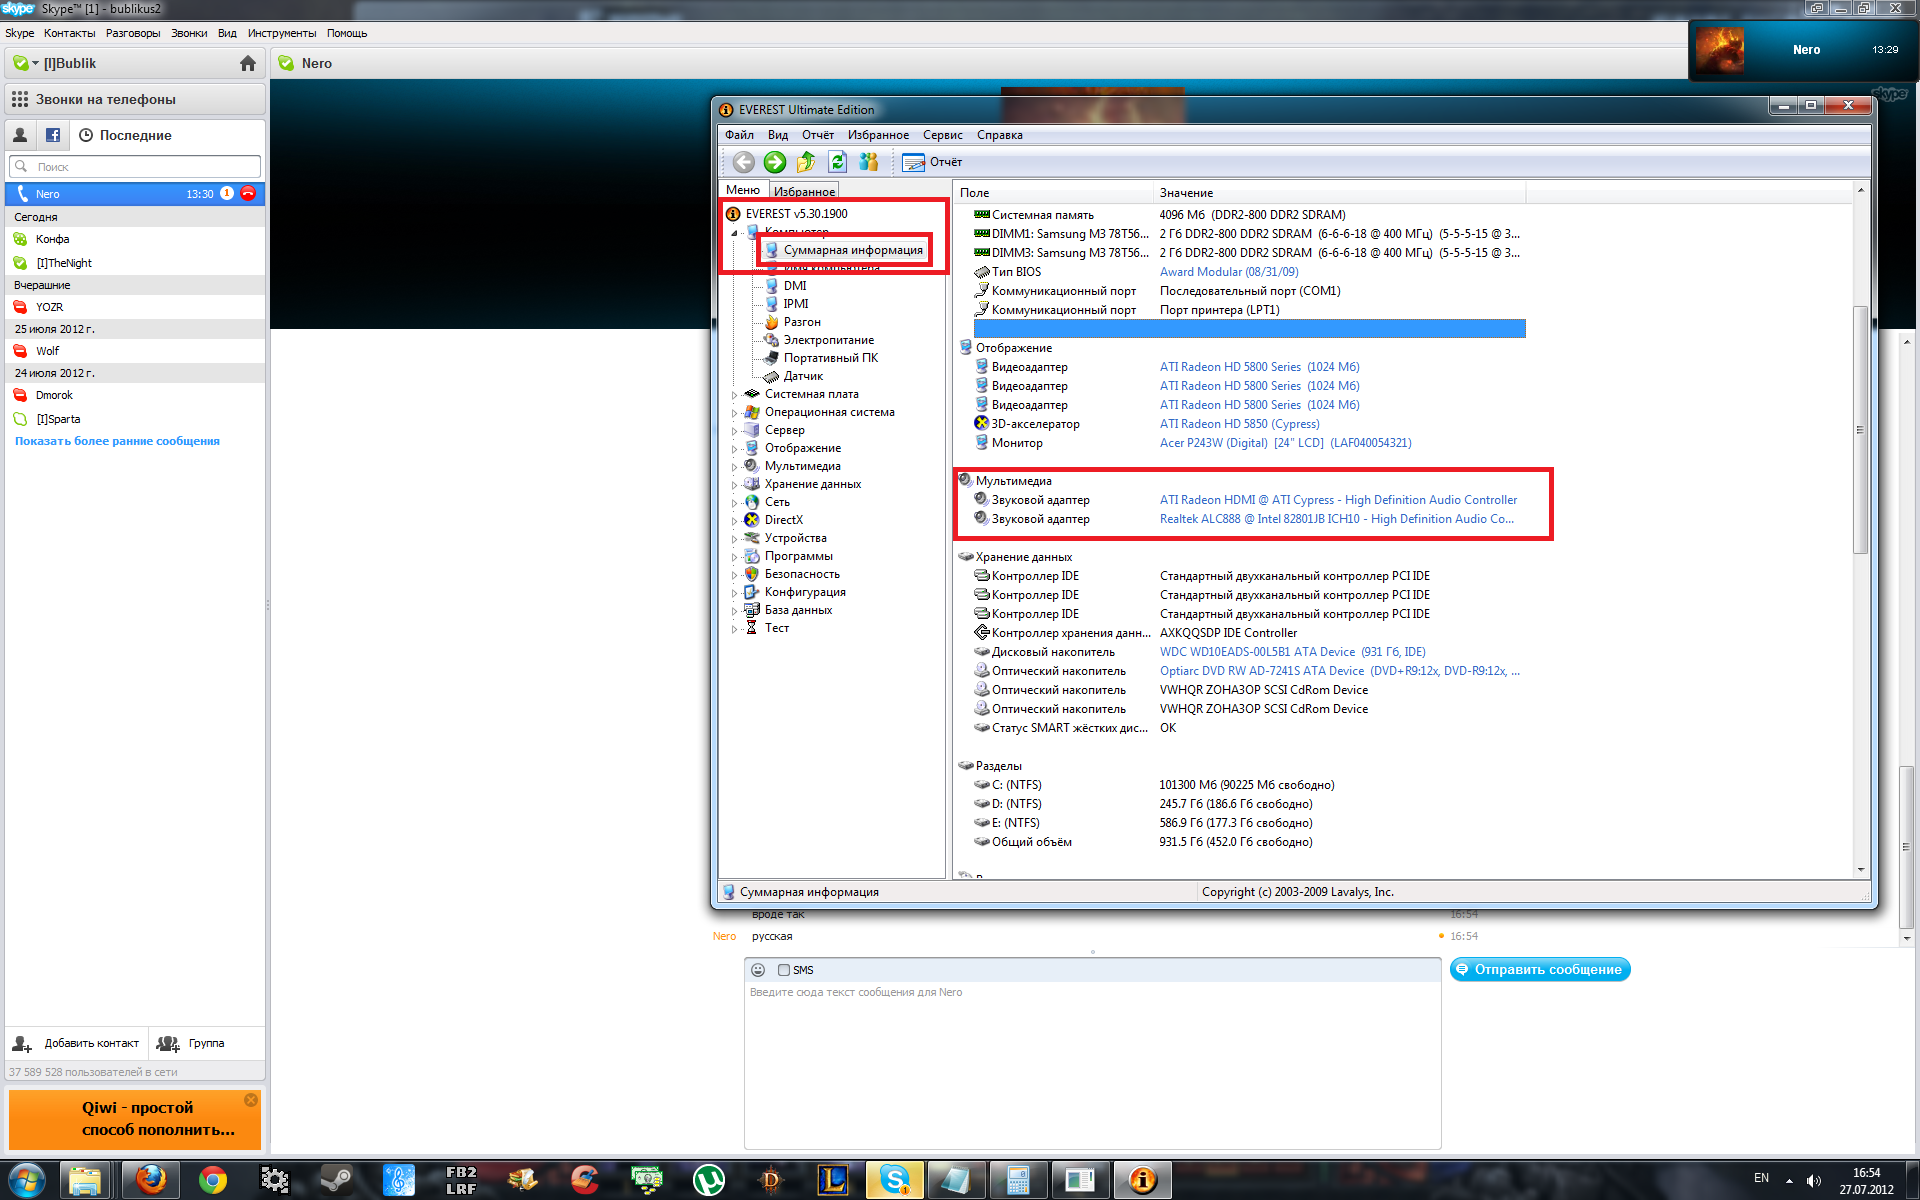Expand the Тест tree node
This screenshot has height=1200, width=1920.
pyautogui.click(x=734, y=629)
